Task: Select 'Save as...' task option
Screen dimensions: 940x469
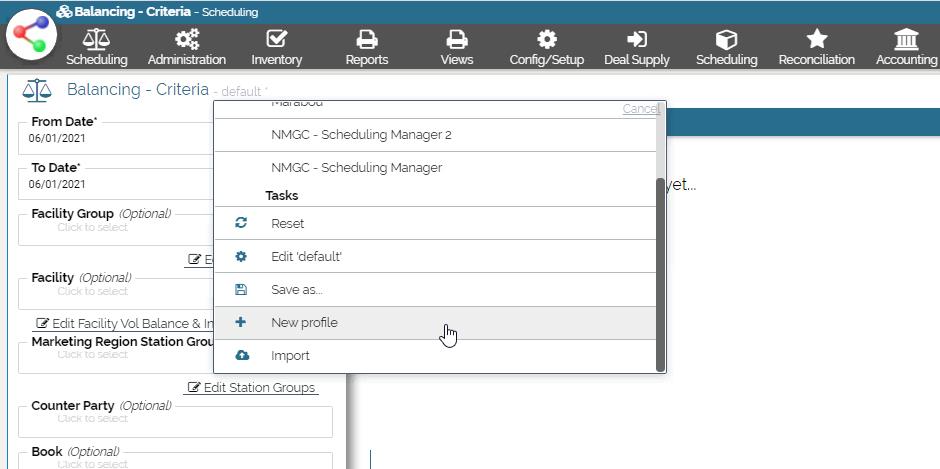Action: click(296, 290)
